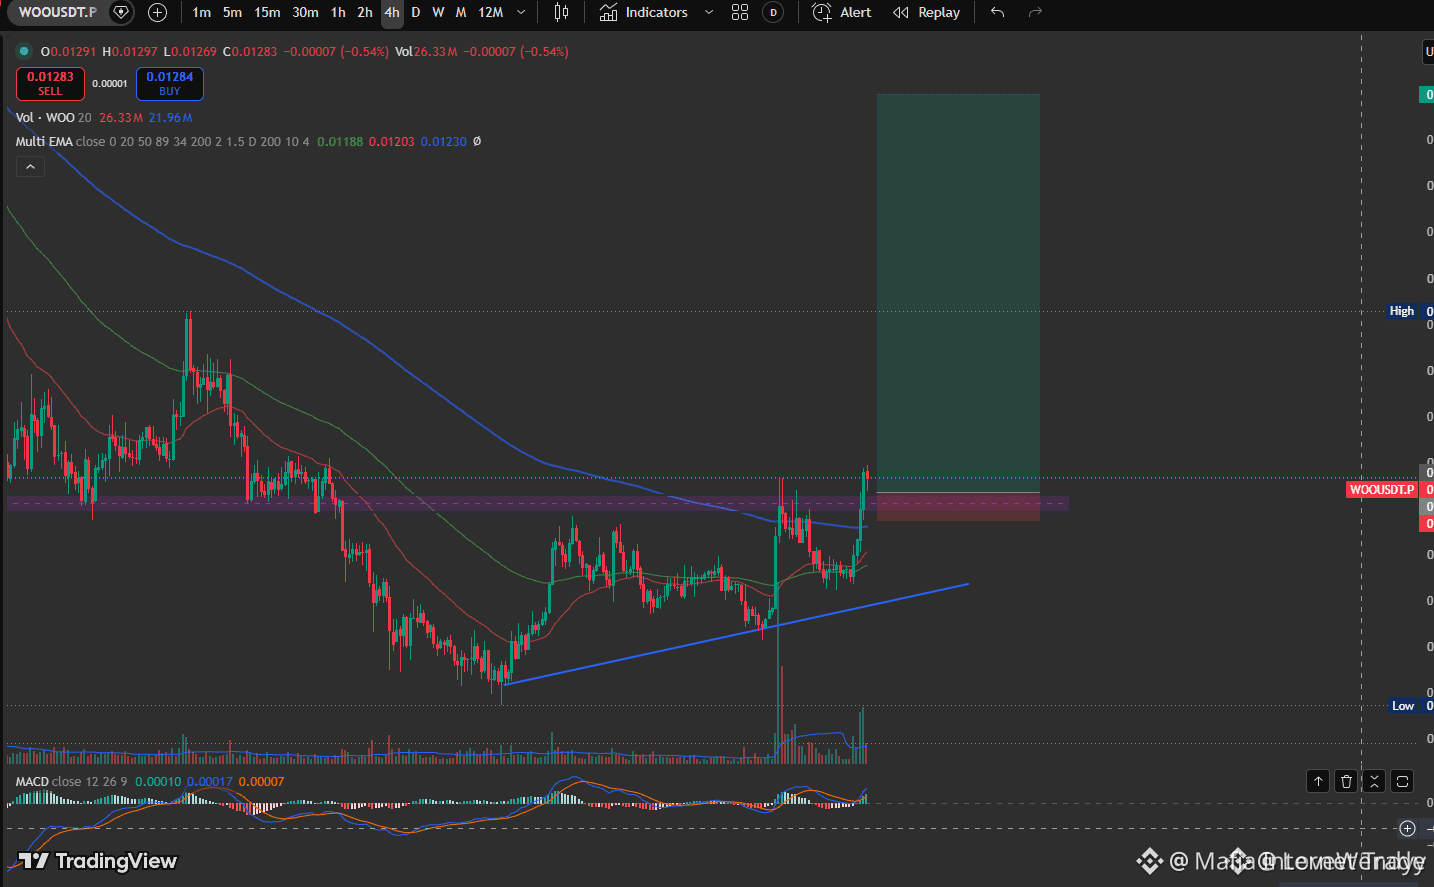
Task: Open the Indicators dialog
Action: pos(643,12)
